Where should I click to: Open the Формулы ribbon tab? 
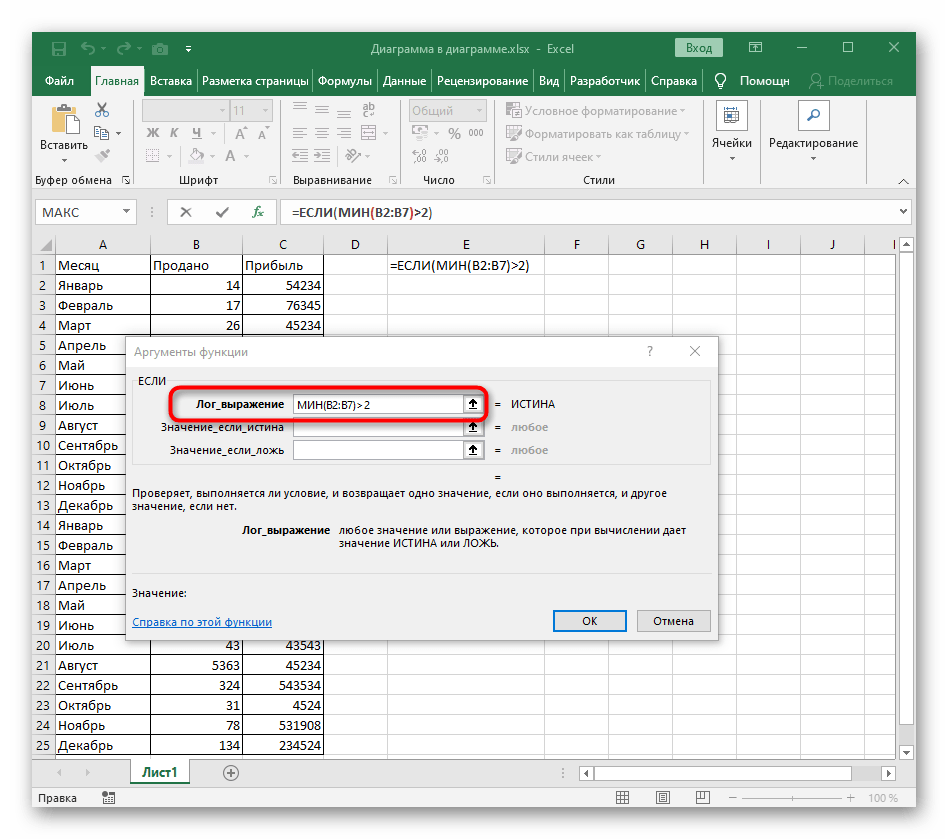pyautogui.click(x=345, y=81)
